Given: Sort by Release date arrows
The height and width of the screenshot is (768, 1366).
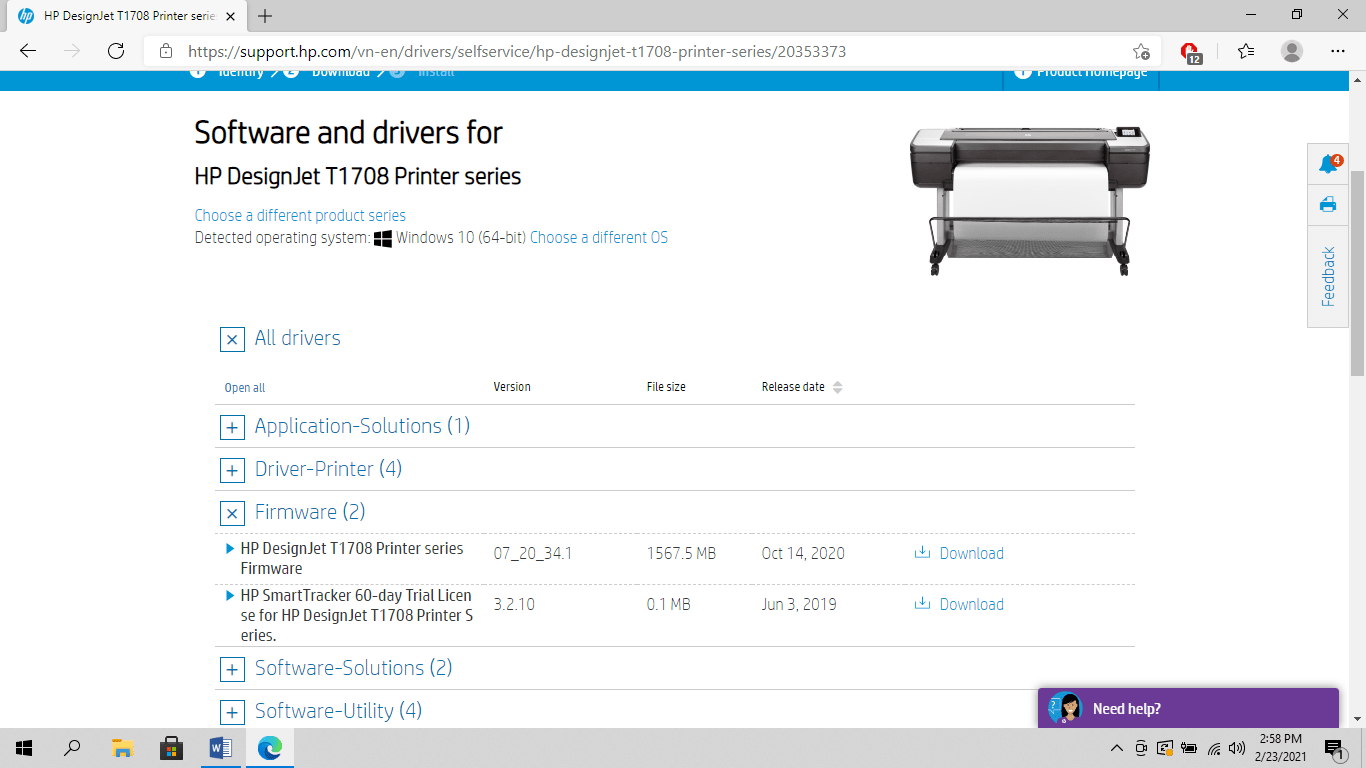Looking at the screenshot, I should pyautogui.click(x=837, y=387).
